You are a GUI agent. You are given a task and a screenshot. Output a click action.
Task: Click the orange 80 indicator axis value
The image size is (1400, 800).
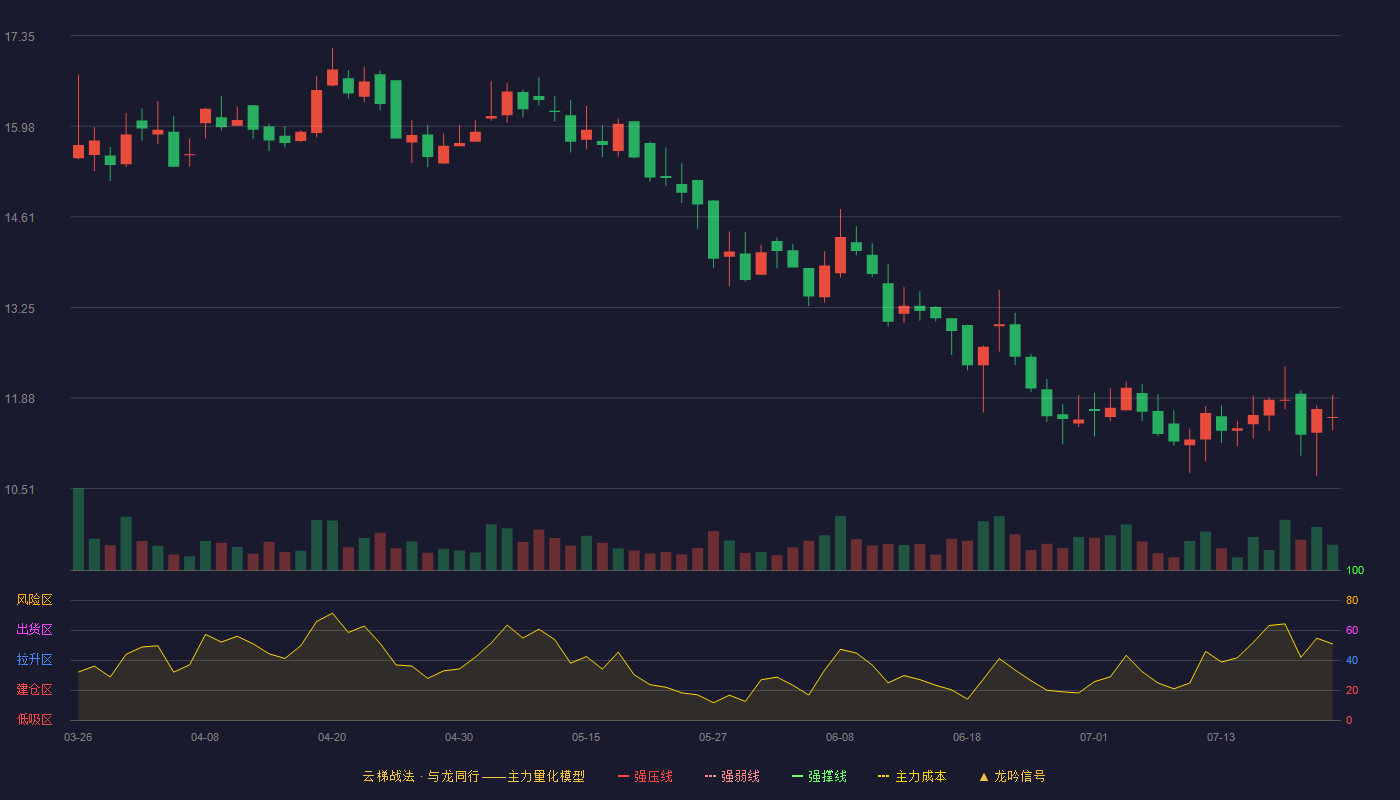[1352, 600]
